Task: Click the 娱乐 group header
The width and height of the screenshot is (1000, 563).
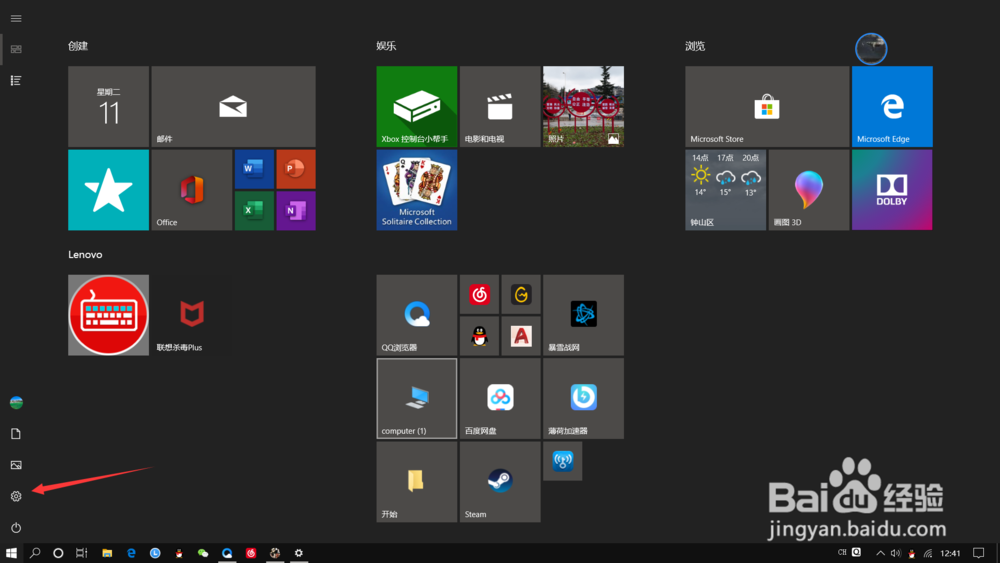Action: pyautogui.click(x=386, y=46)
